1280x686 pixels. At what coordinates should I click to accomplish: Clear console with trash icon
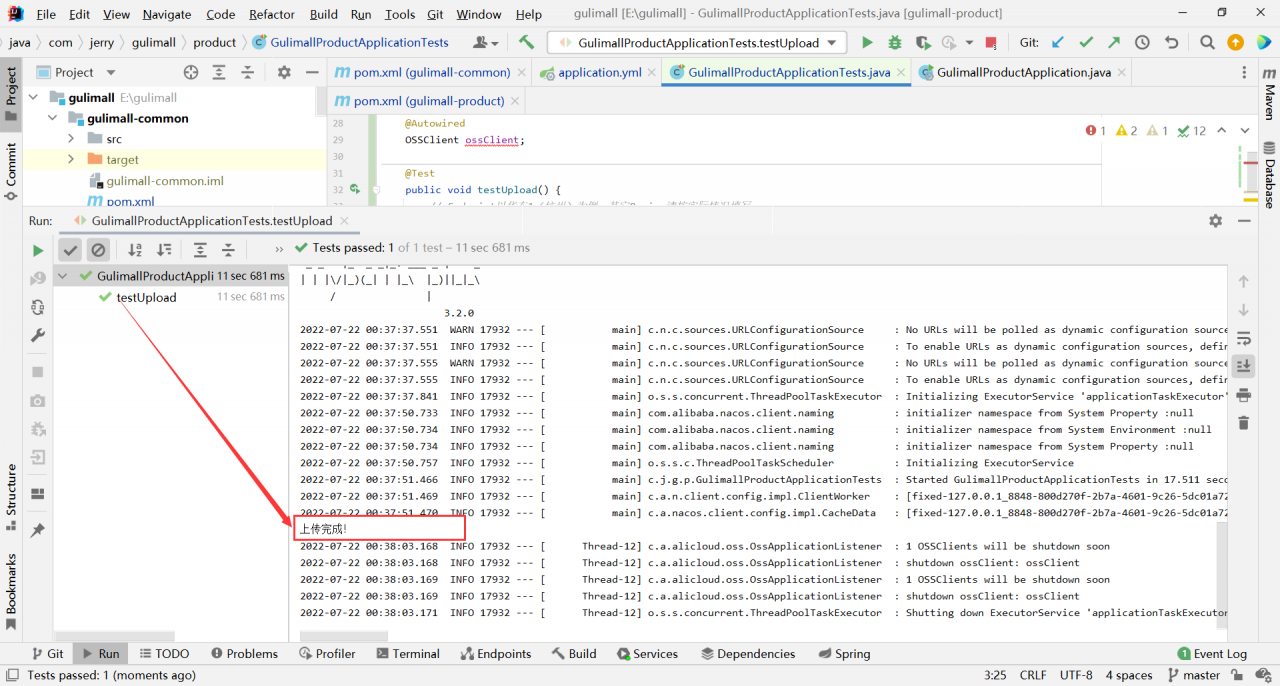(x=1243, y=423)
